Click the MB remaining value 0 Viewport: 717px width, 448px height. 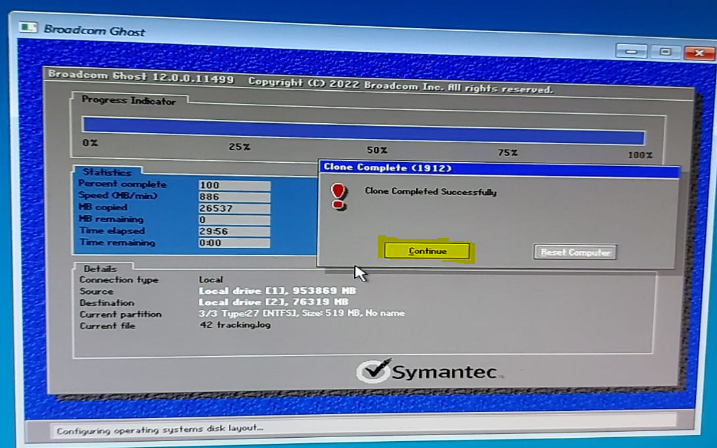[x=234, y=219]
